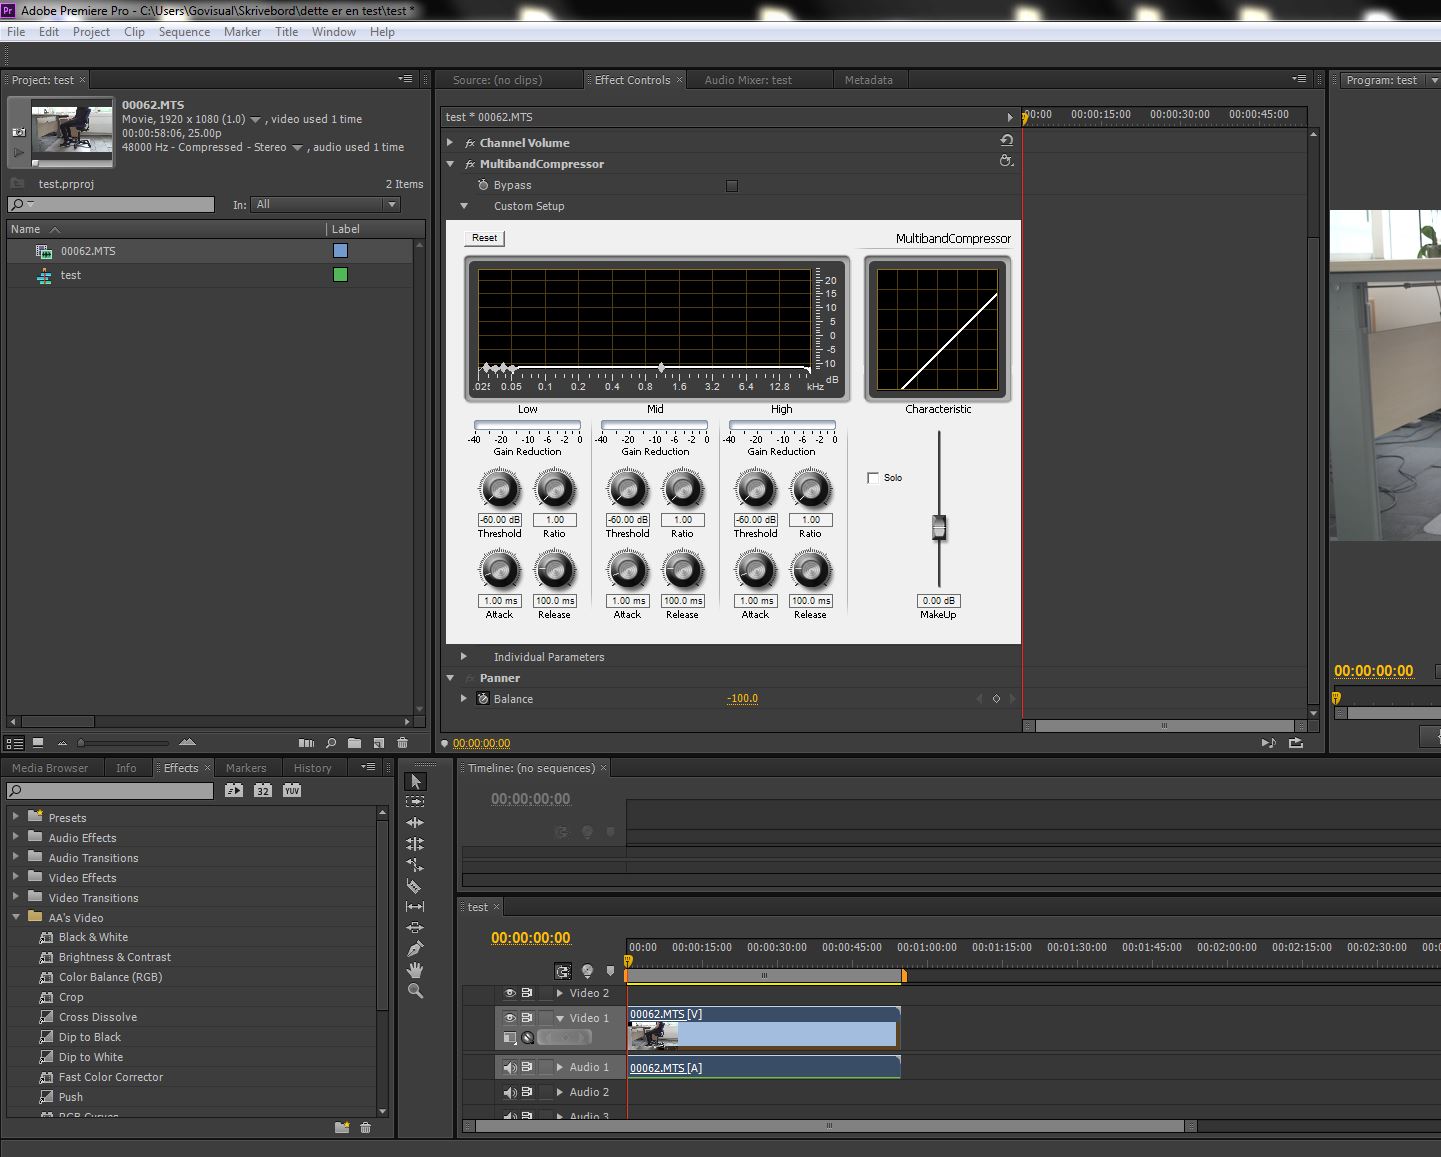Viewport: 1441px width, 1157px height.
Task: Expand Video Transitions folder
Action: coord(16,897)
